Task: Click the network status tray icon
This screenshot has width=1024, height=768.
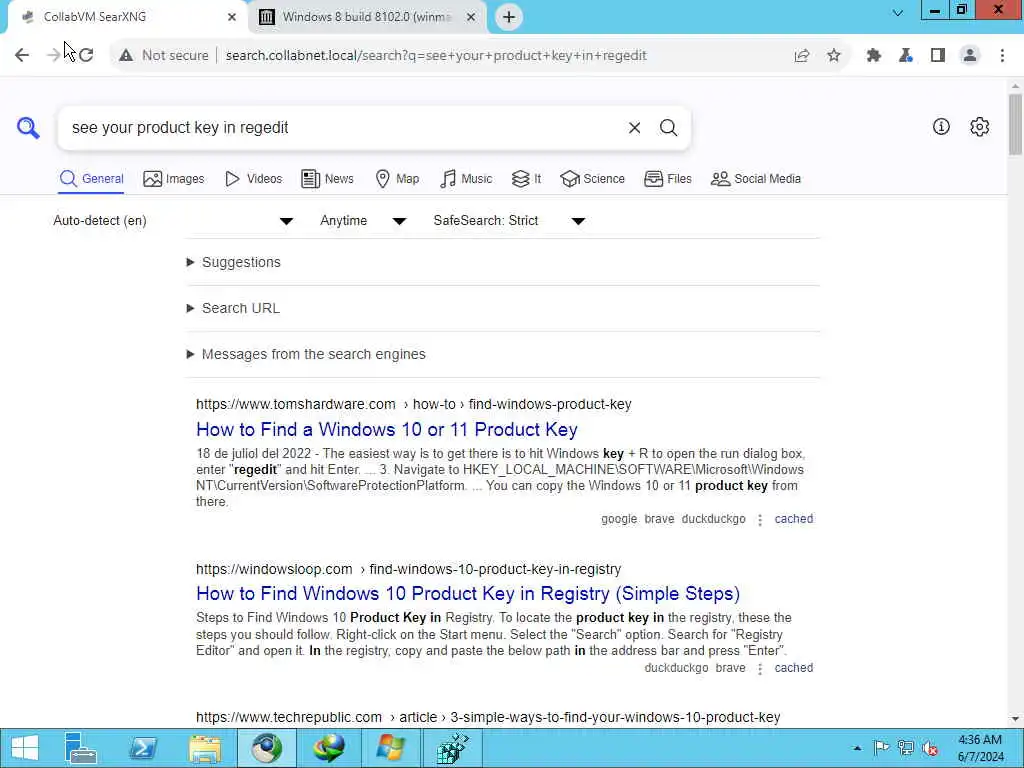Action: coord(906,748)
